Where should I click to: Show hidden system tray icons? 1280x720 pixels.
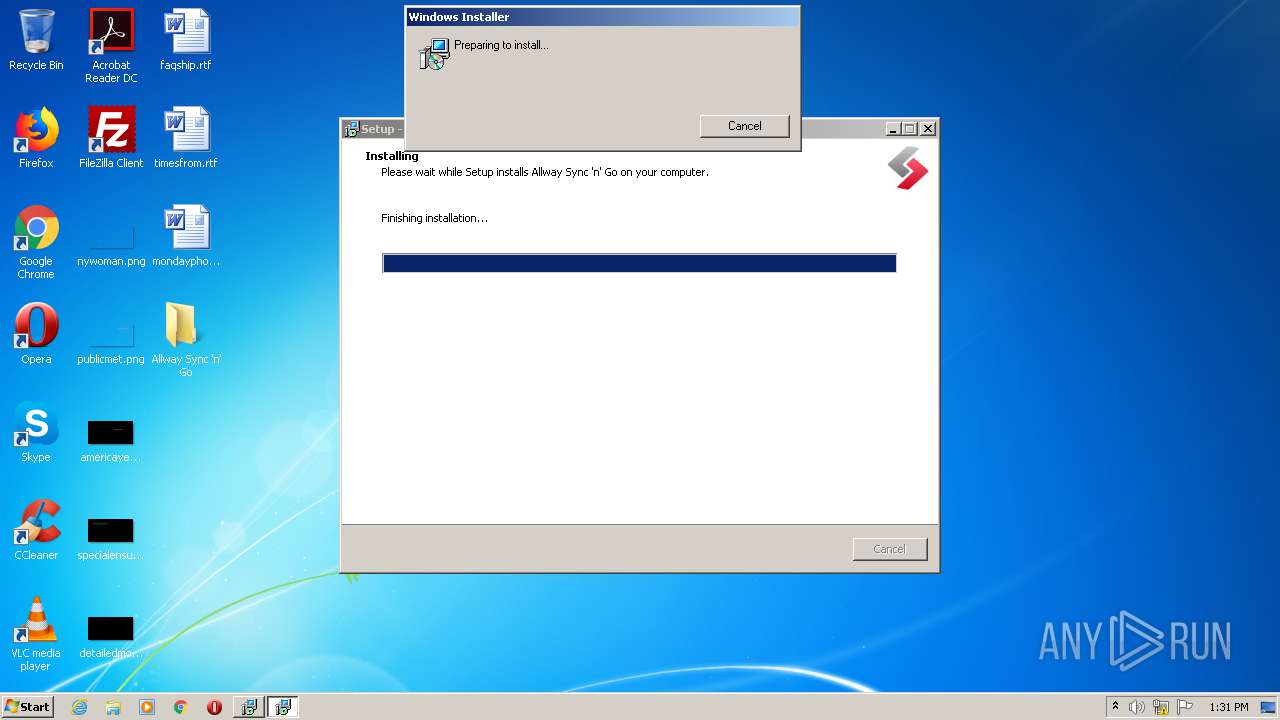pyautogui.click(x=1115, y=707)
